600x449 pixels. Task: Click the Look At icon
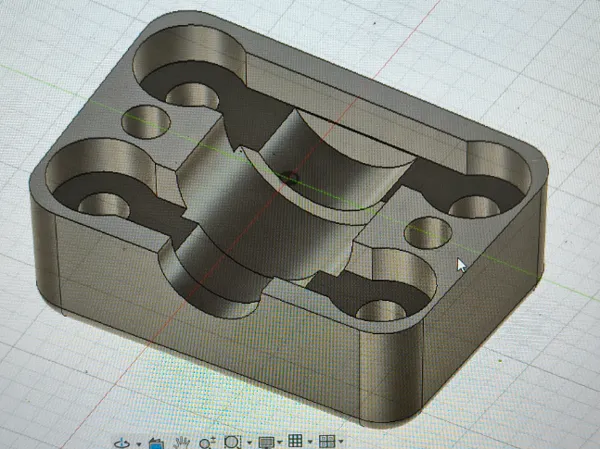(x=156, y=444)
